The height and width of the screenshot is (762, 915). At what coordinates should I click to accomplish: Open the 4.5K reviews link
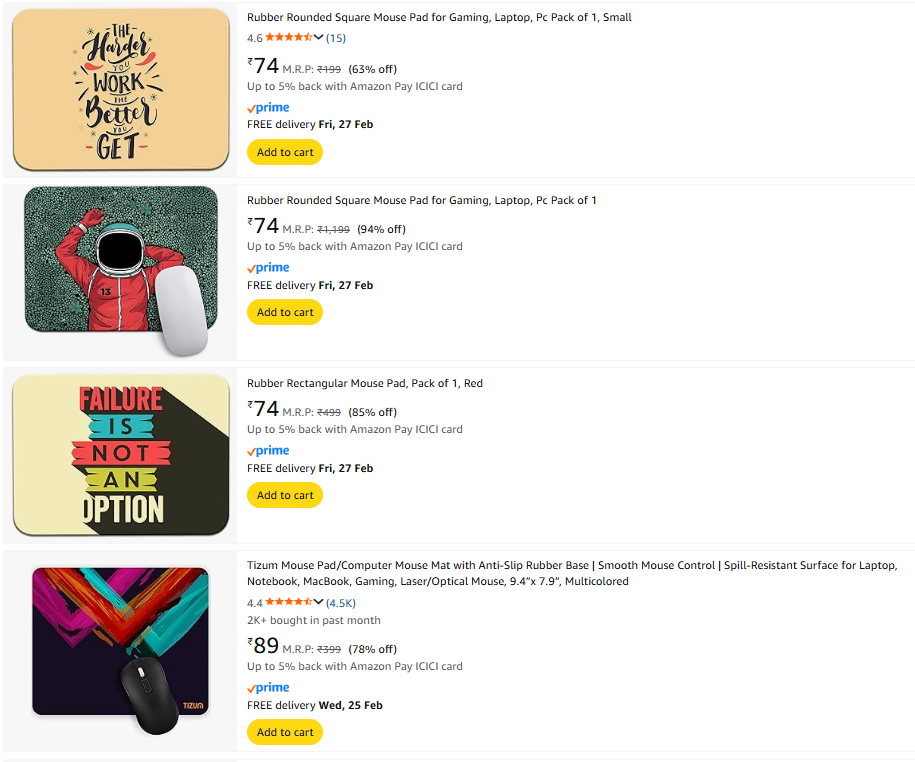coord(341,603)
